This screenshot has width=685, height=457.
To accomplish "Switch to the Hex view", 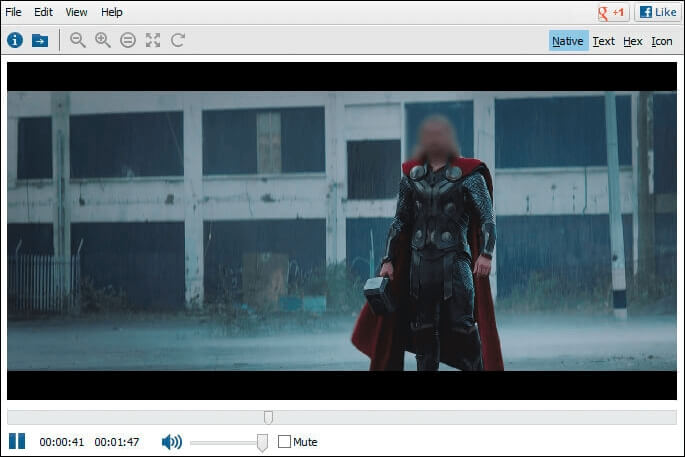I will click(x=633, y=41).
